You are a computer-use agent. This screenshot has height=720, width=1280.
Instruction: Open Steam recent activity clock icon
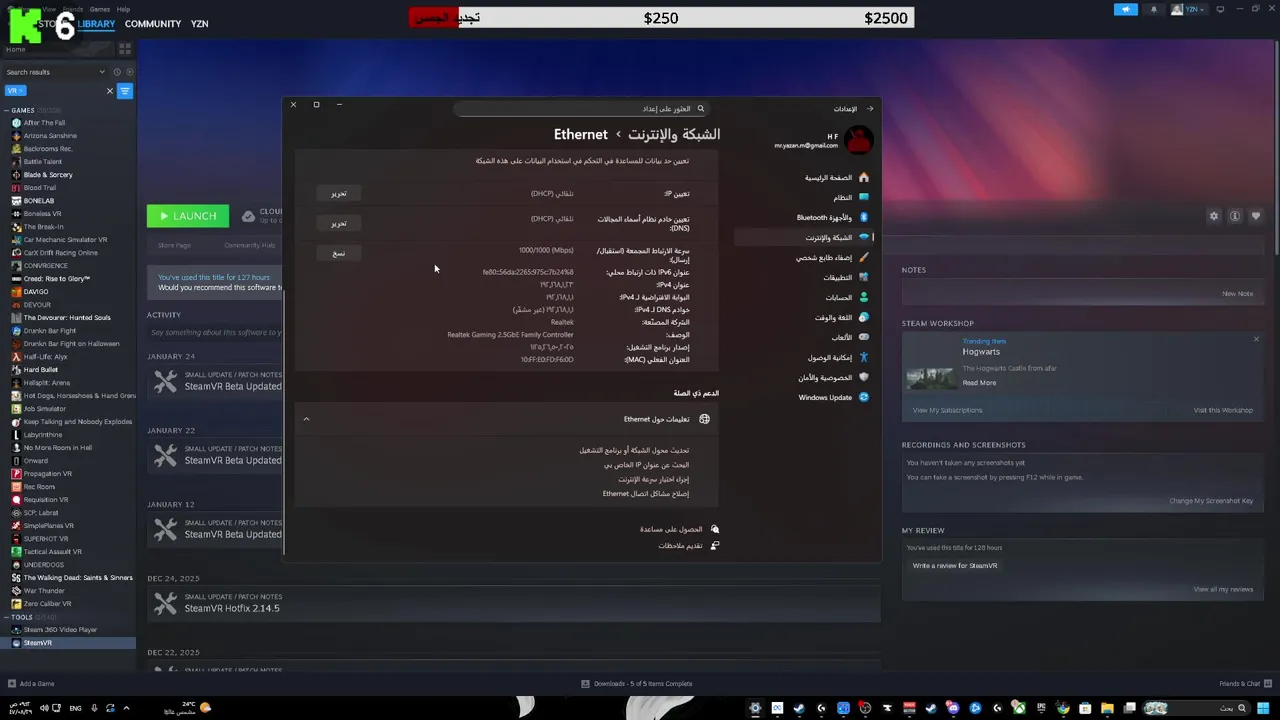point(117,72)
